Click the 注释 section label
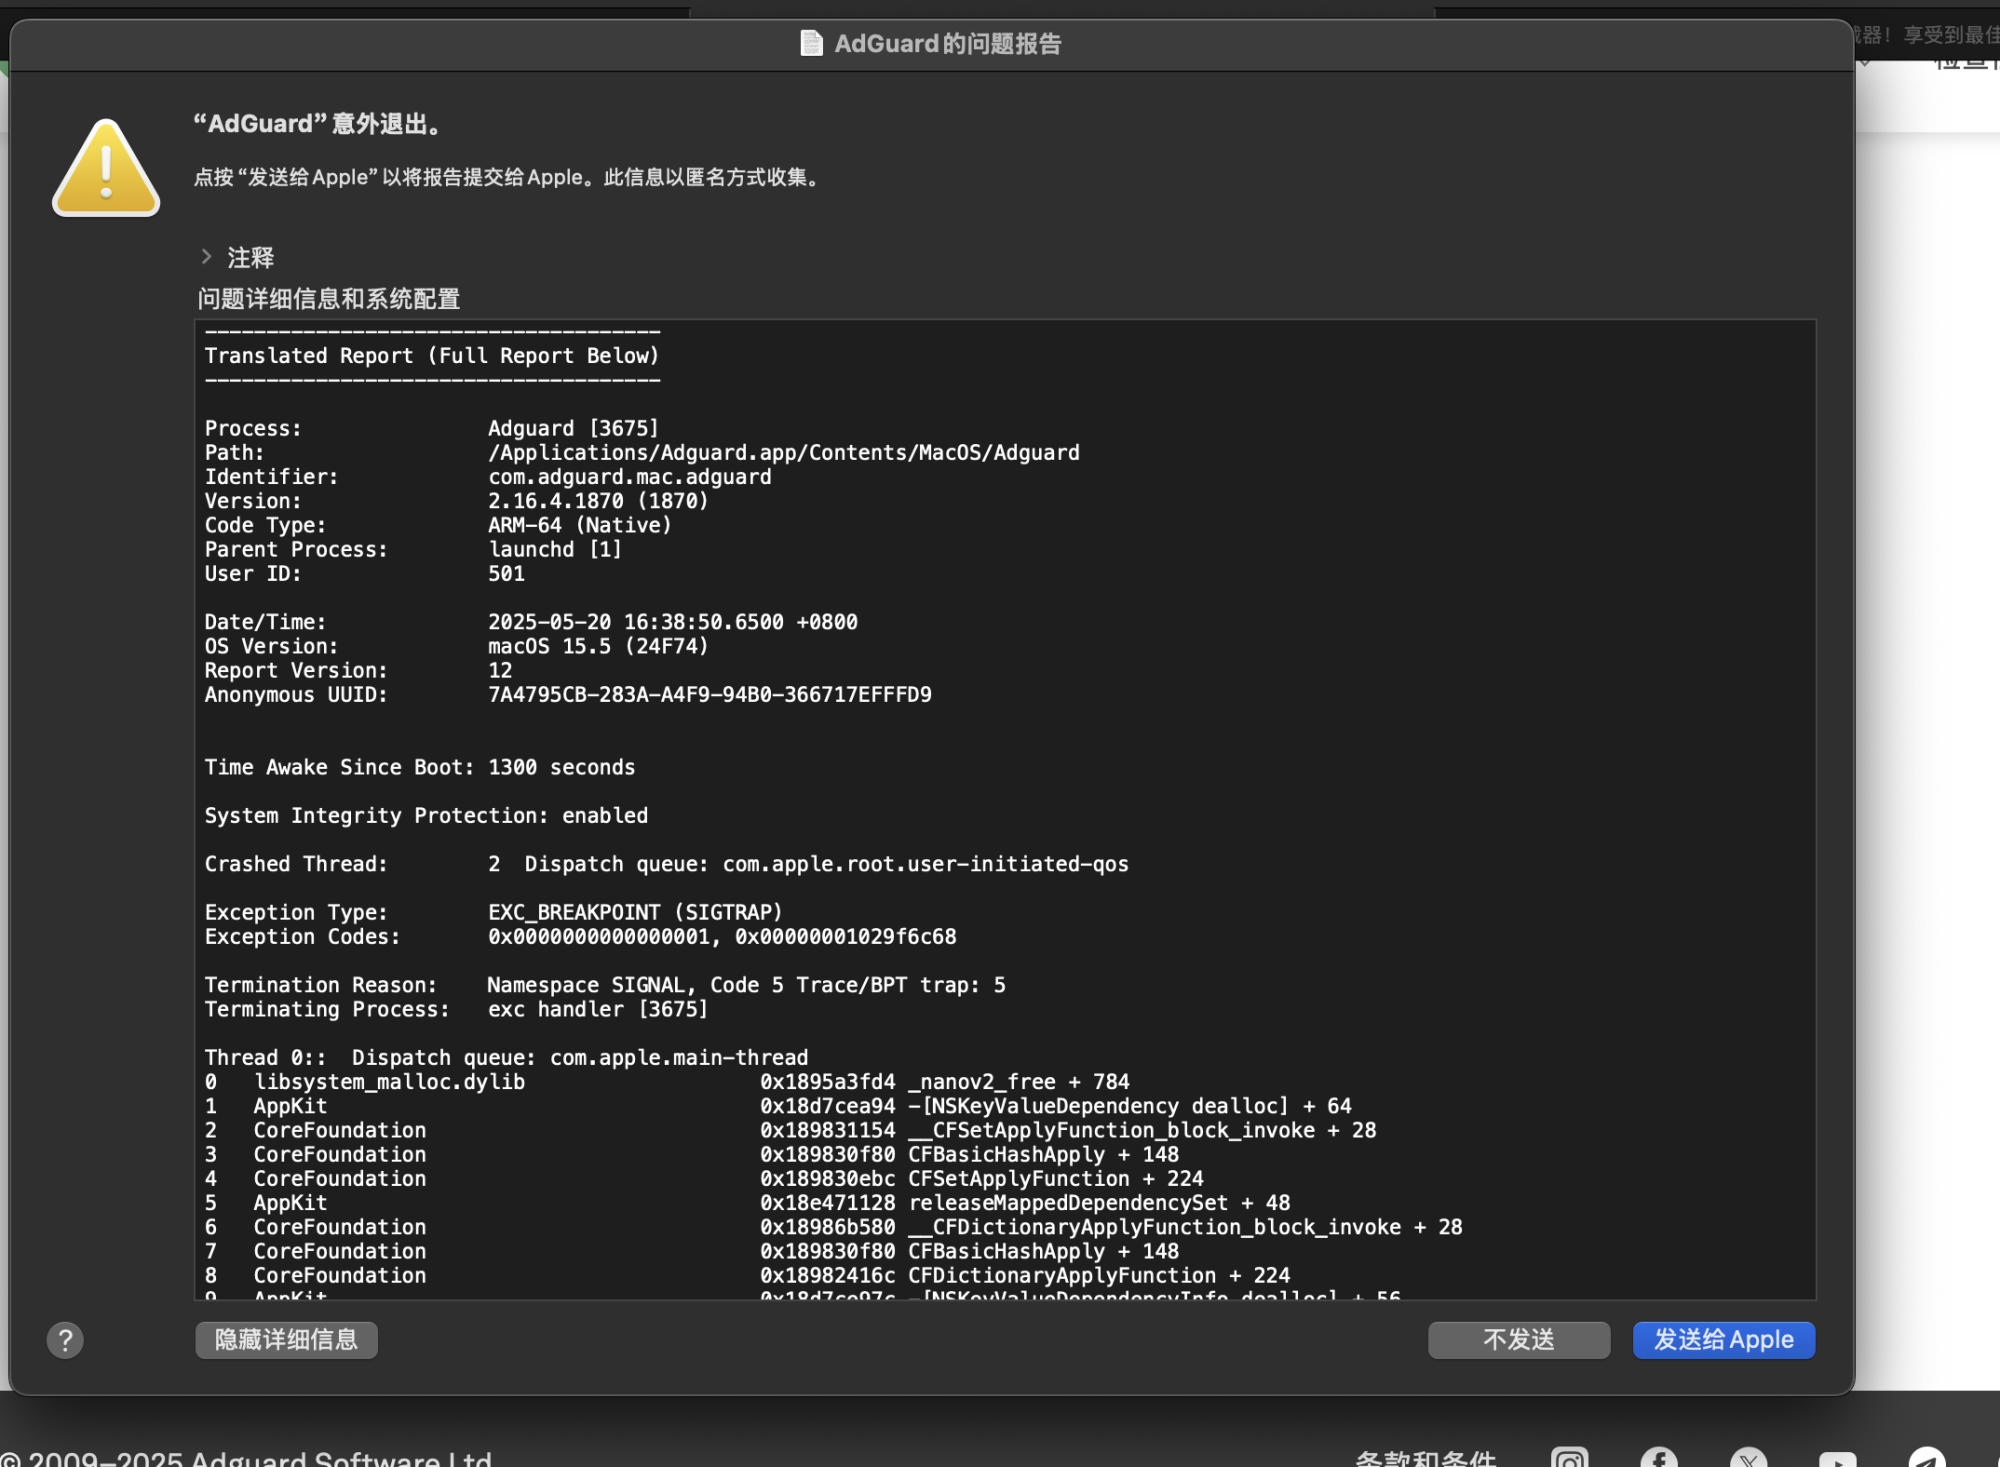The image size is (2000, 1467). pyautogui.click(x=250, y=258)
